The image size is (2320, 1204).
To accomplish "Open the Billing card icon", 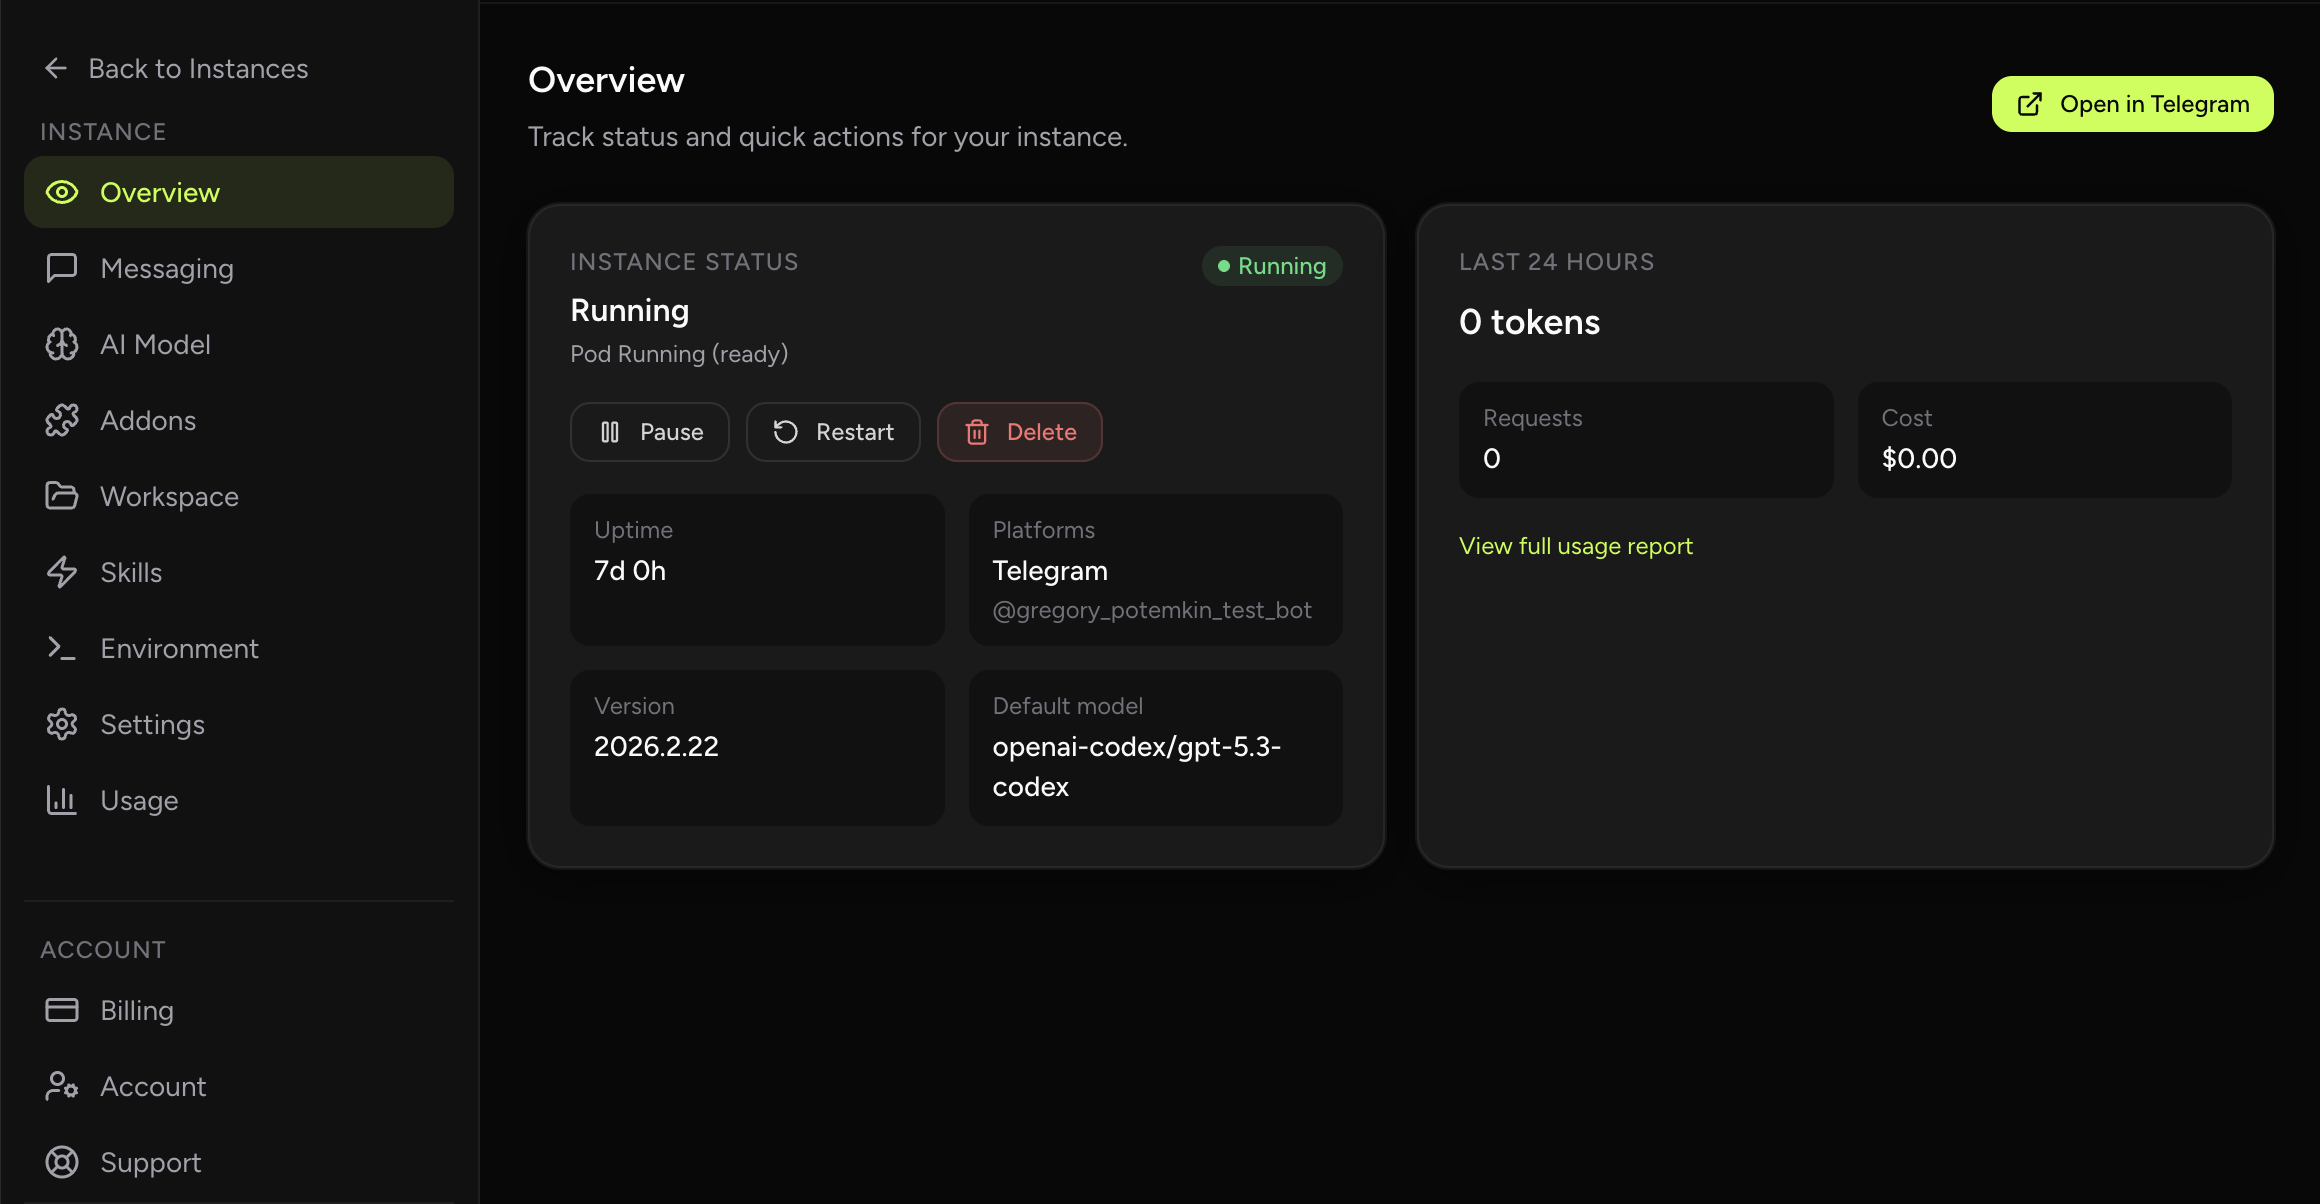I will click(x=62, y=1010).
